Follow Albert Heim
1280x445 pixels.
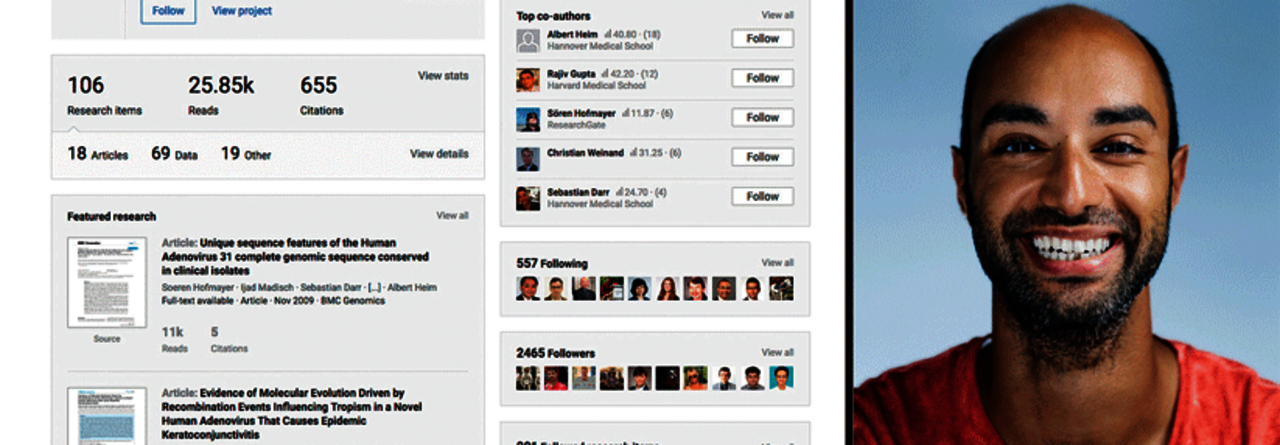(x=762, y=39)
